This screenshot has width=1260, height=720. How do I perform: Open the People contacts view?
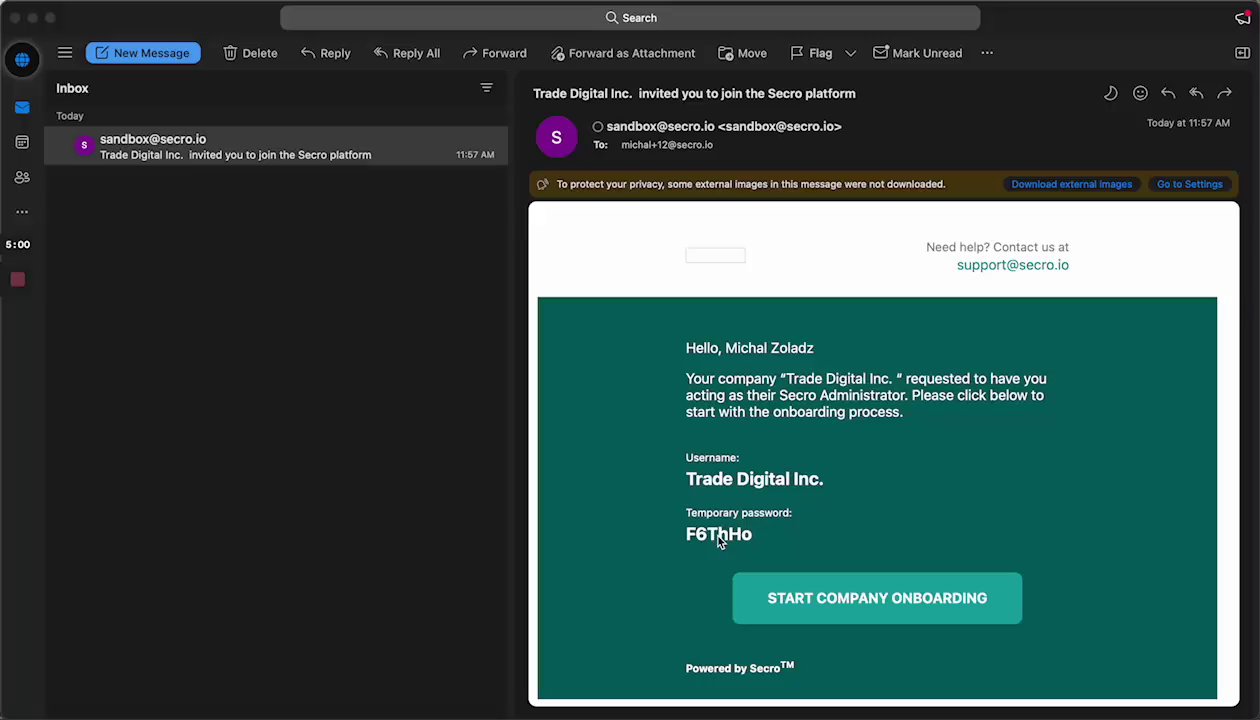[22, 177]
